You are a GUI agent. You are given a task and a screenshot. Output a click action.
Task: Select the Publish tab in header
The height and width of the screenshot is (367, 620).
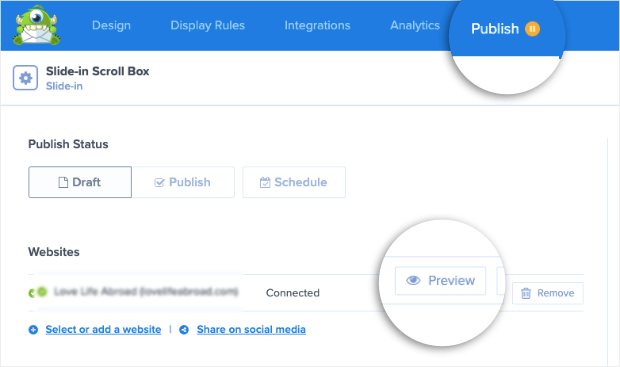point(495,28)
